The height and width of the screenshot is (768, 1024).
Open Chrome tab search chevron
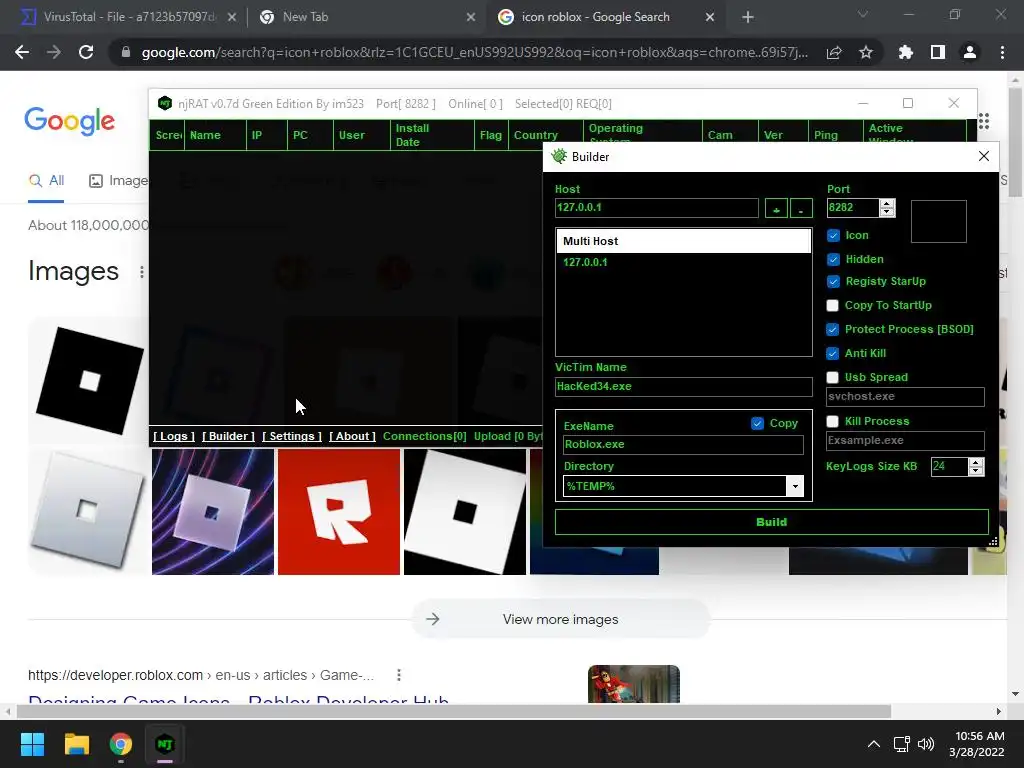click(863, 14)
